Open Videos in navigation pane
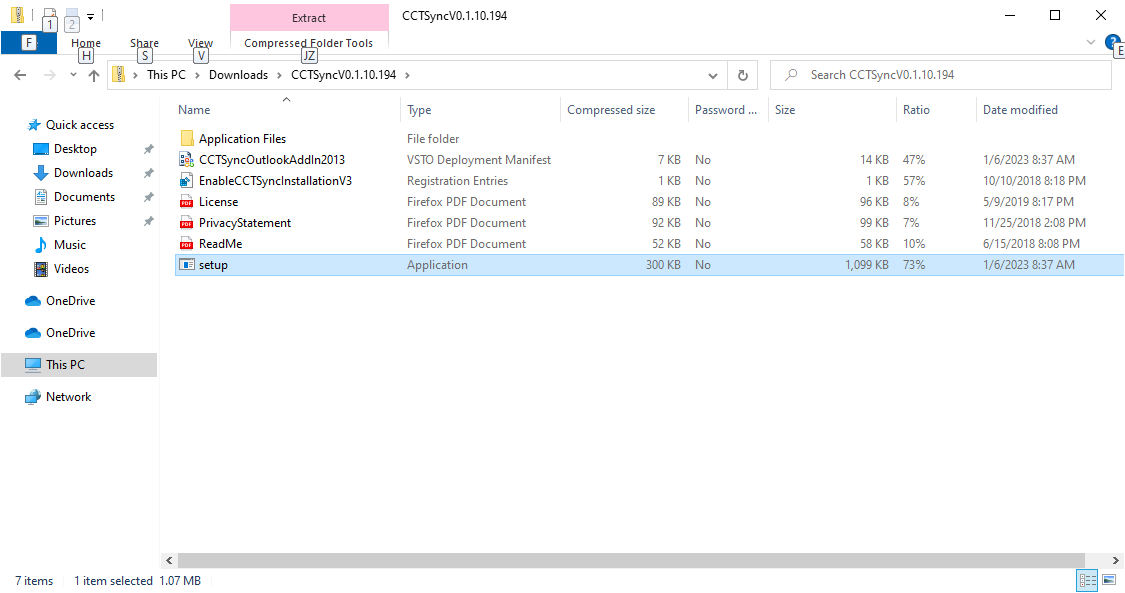 pos(71,269)
